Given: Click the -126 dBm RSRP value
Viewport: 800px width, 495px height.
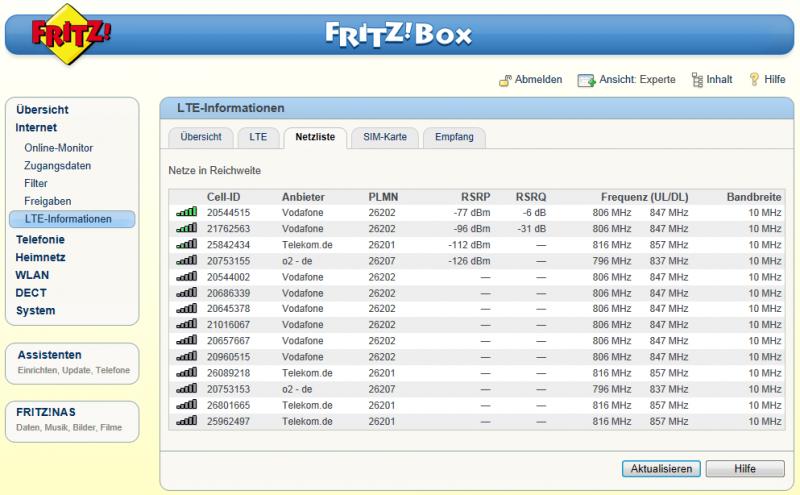Looking at the screenshot, I should 469,261.
